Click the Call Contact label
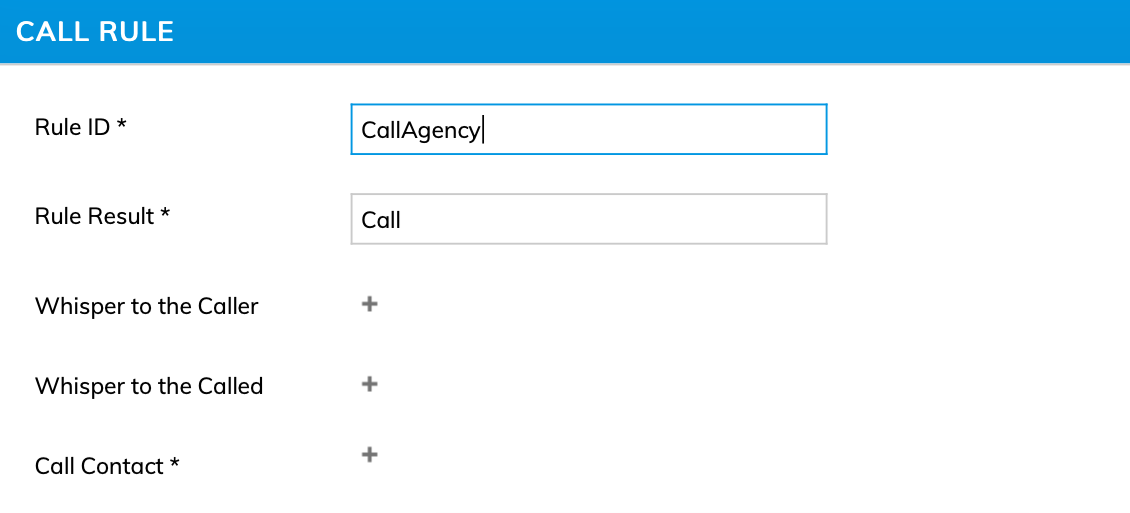The height and width of the screenshot is (513, 1130). click(99, 466)
